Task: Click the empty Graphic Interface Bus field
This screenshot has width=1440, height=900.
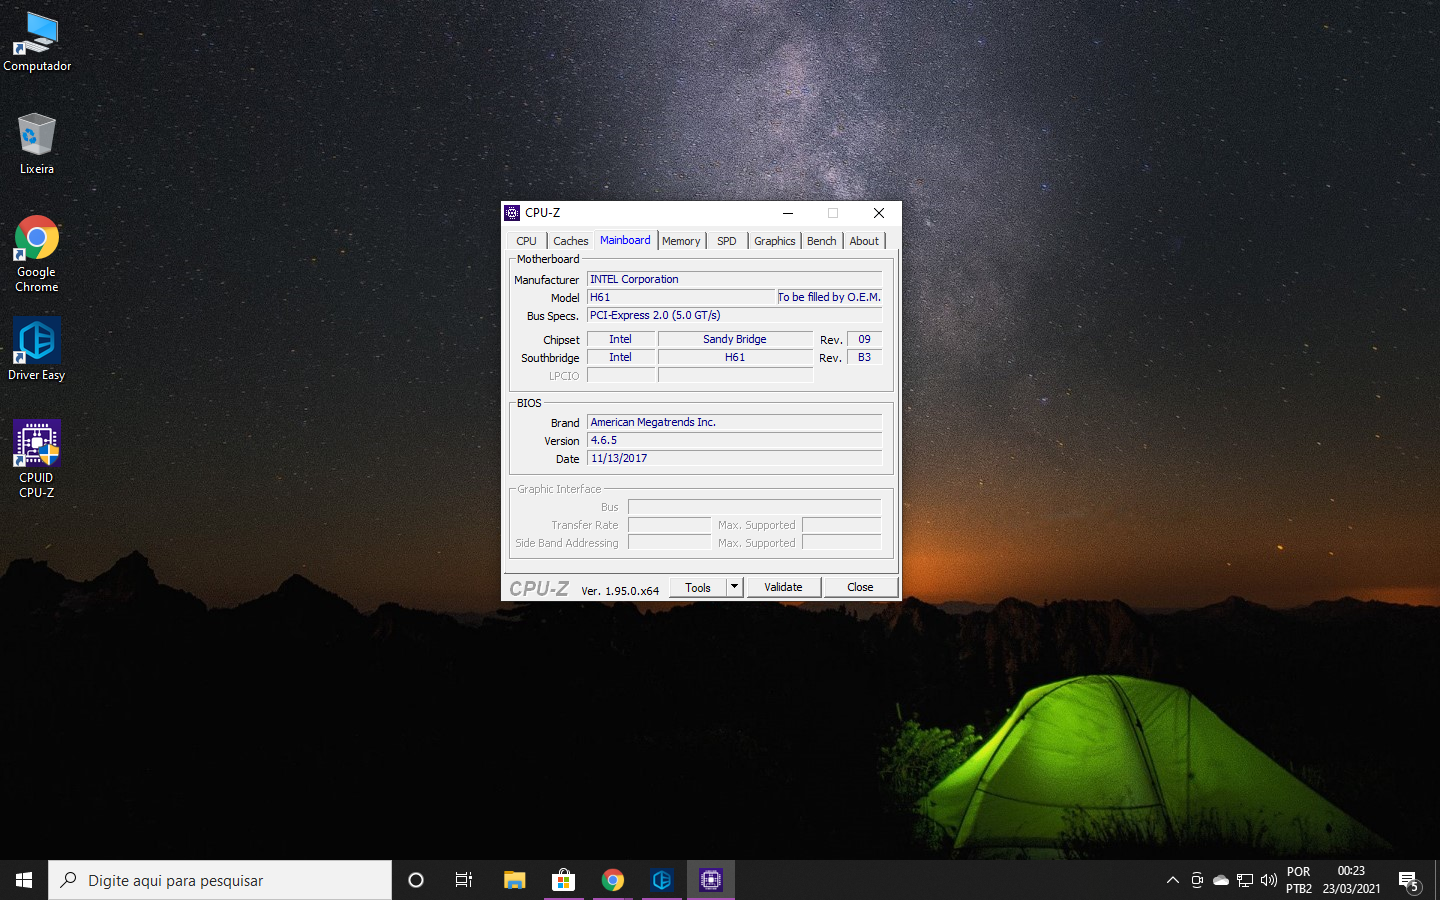Action: [754, 508]
